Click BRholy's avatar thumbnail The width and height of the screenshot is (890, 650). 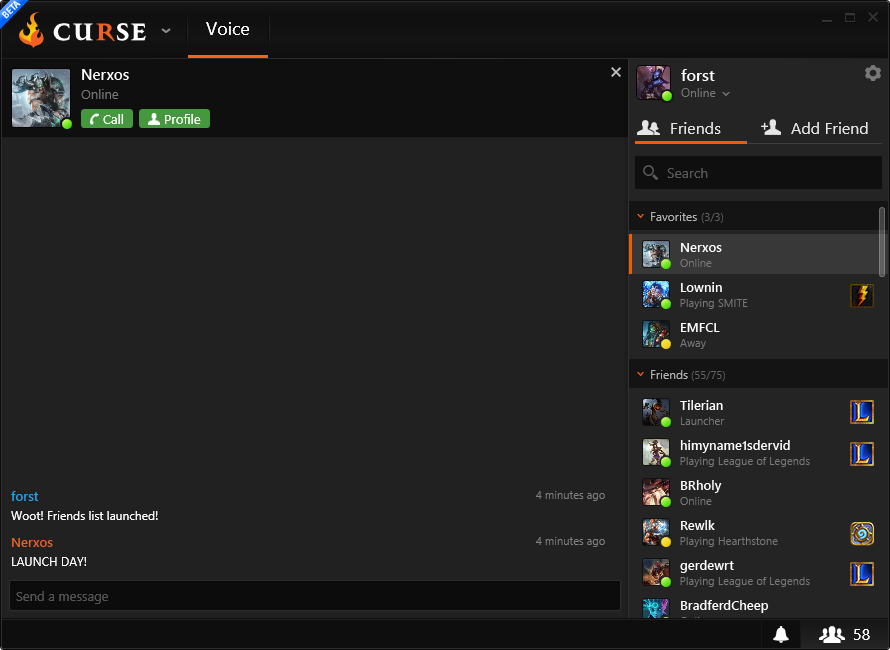click(656, 492)
